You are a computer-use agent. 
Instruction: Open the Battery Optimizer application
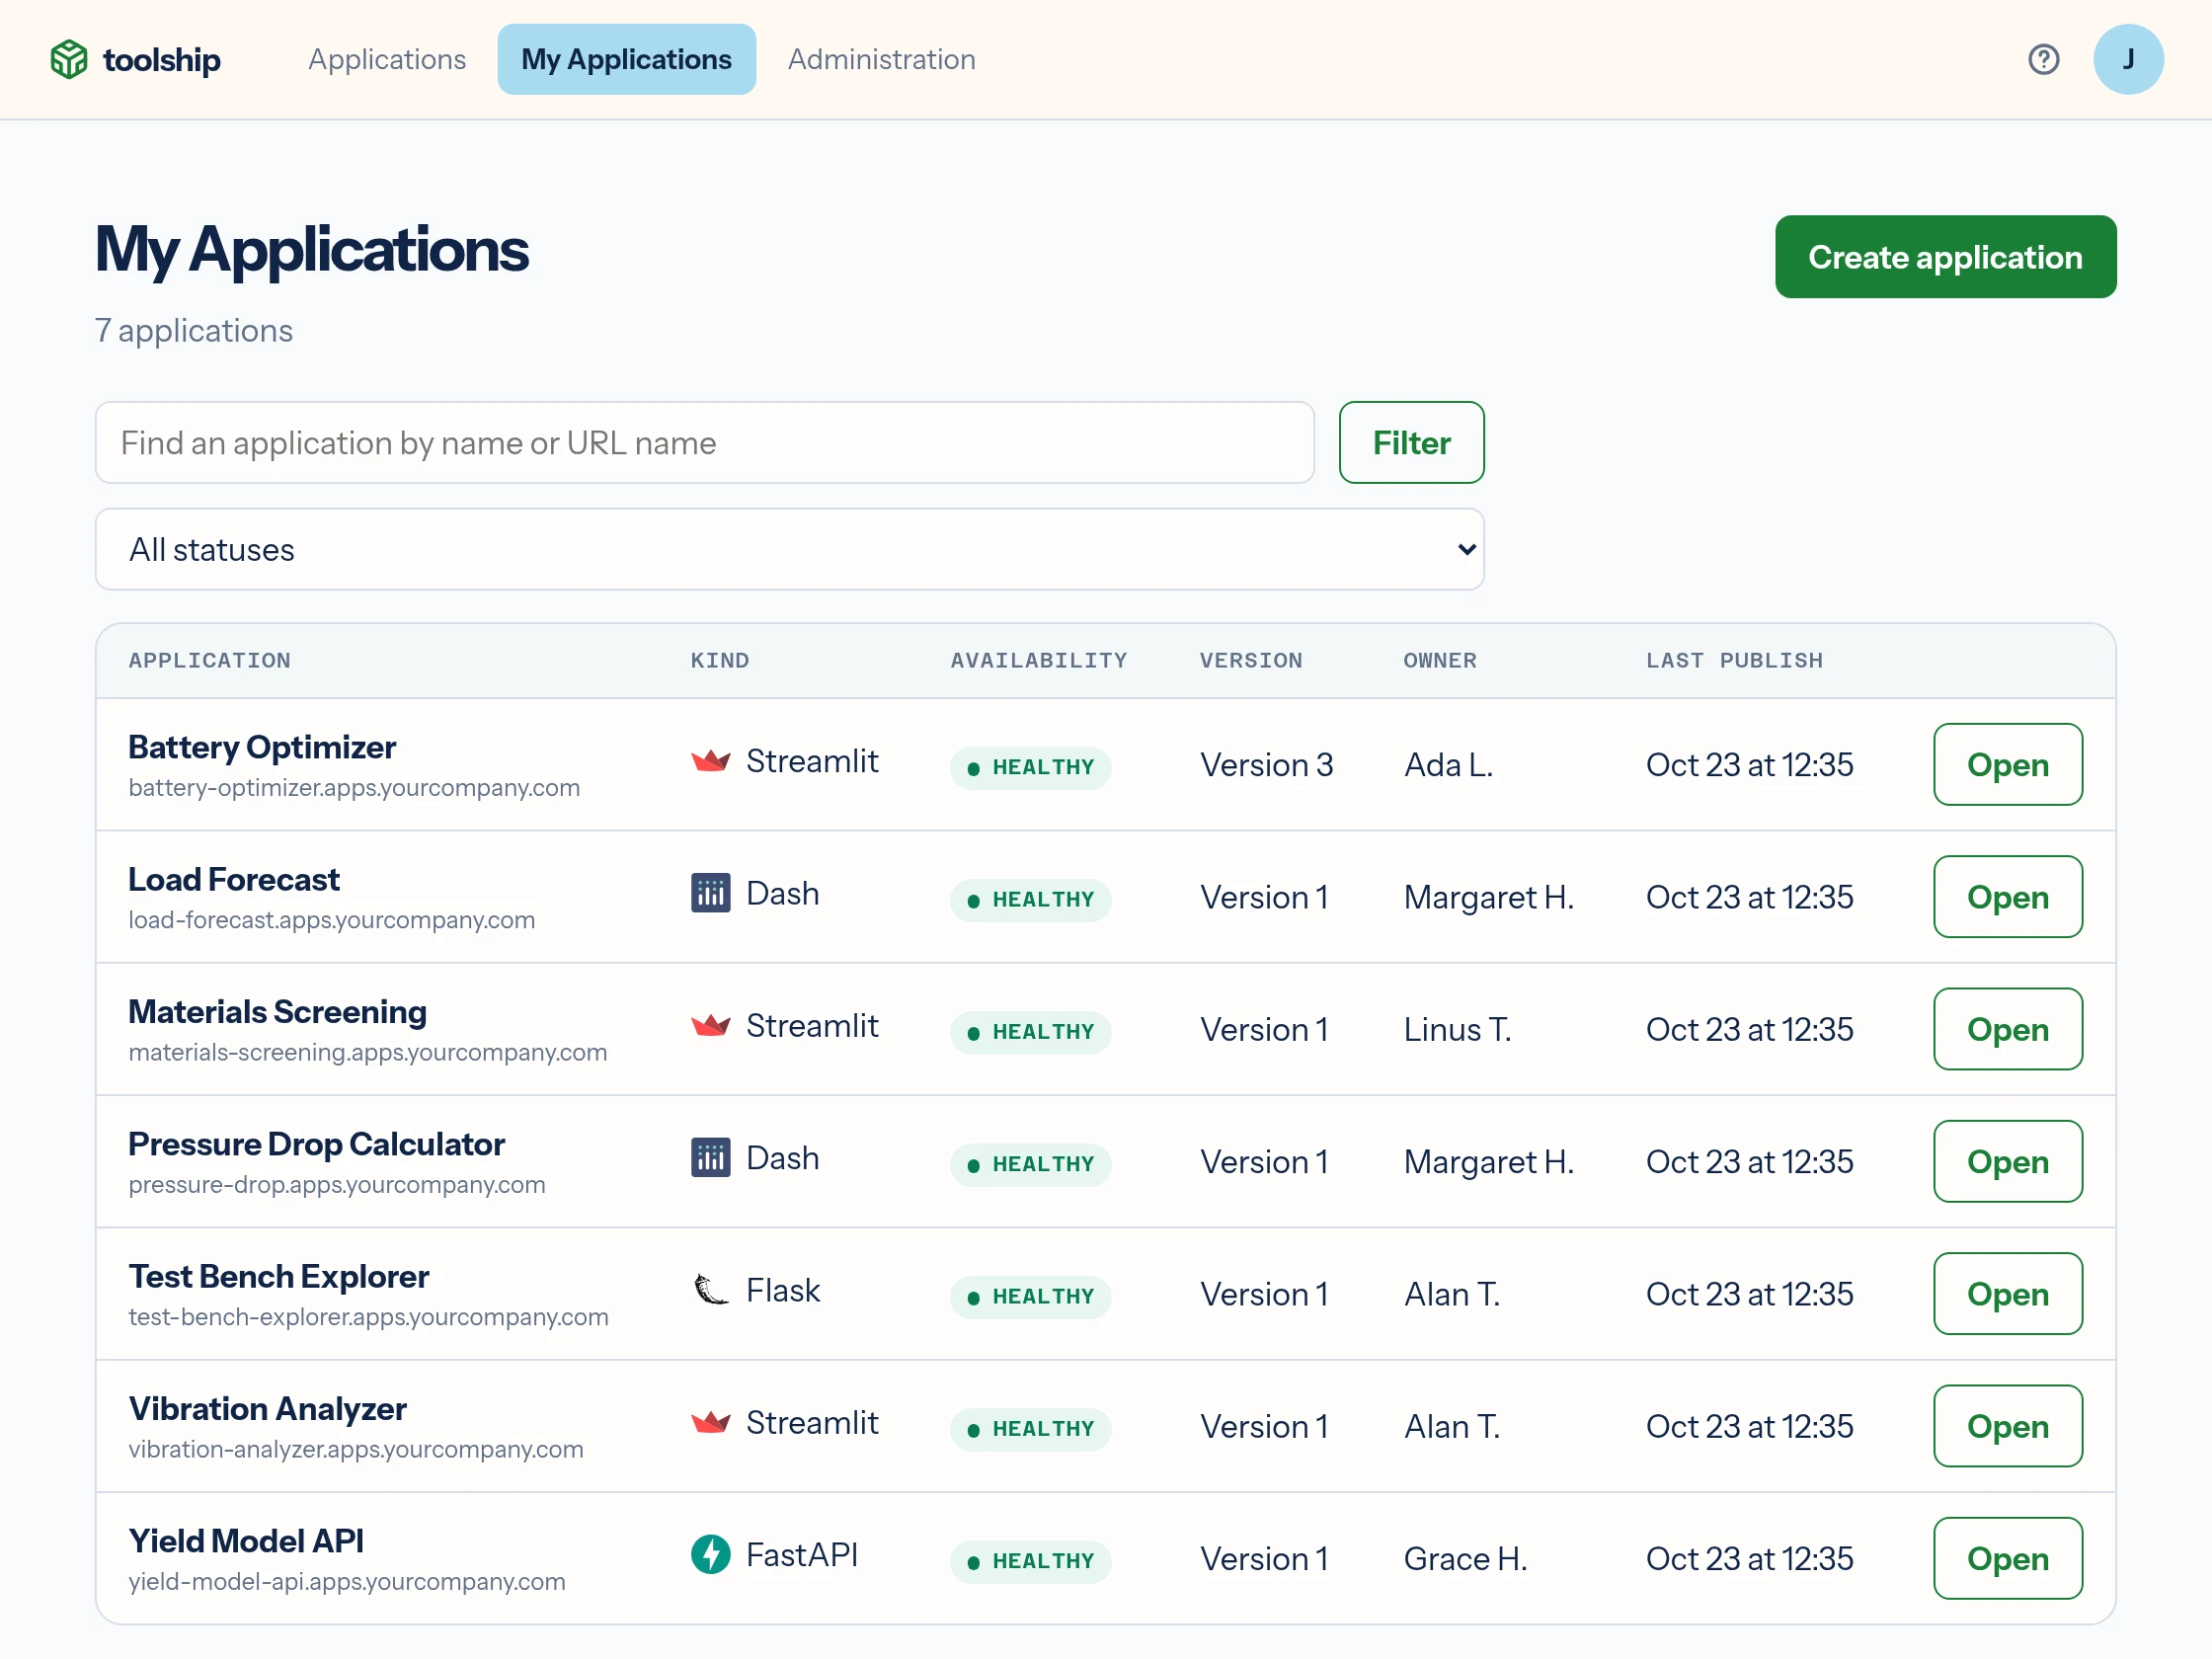2007,765
